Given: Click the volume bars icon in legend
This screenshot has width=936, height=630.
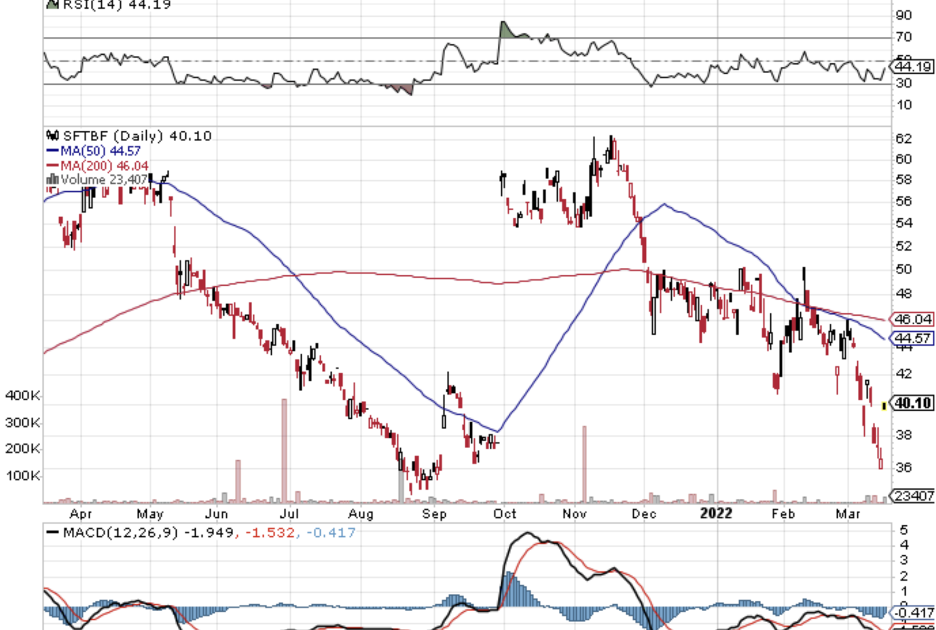Looking at the screenshot, I should (x=53, y=179).
